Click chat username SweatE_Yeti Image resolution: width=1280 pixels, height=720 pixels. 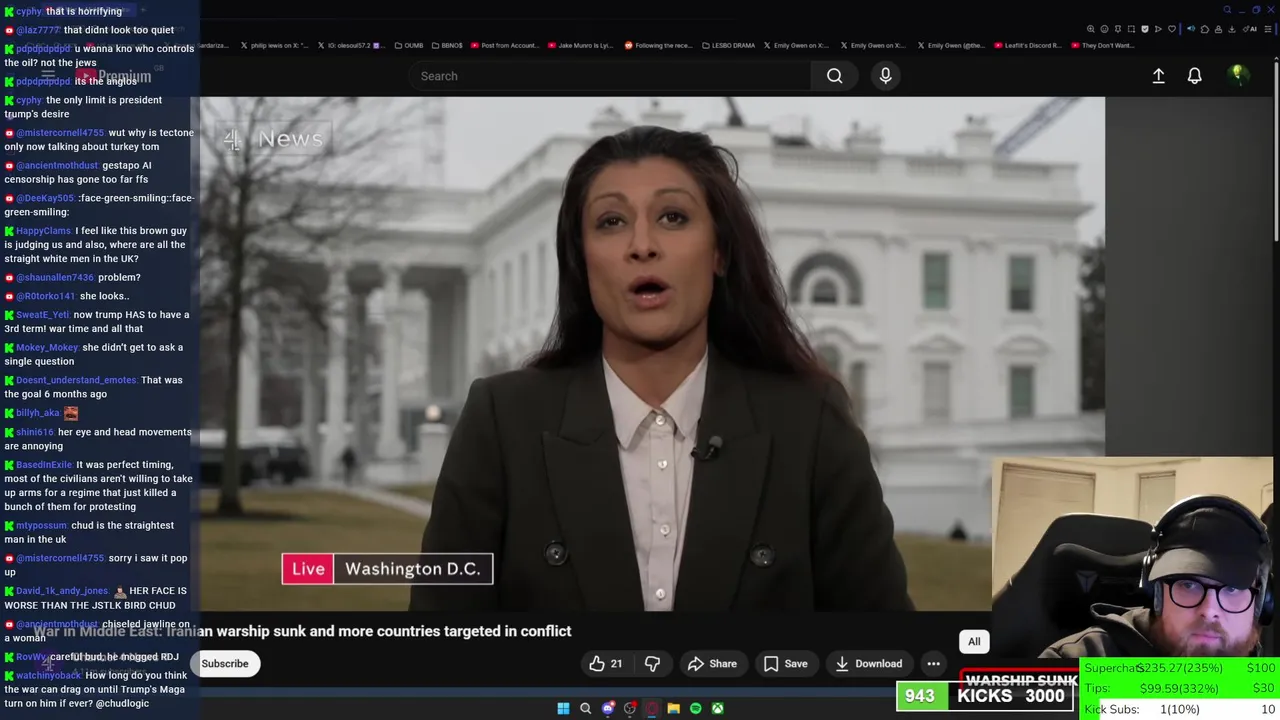coord(42,315)
